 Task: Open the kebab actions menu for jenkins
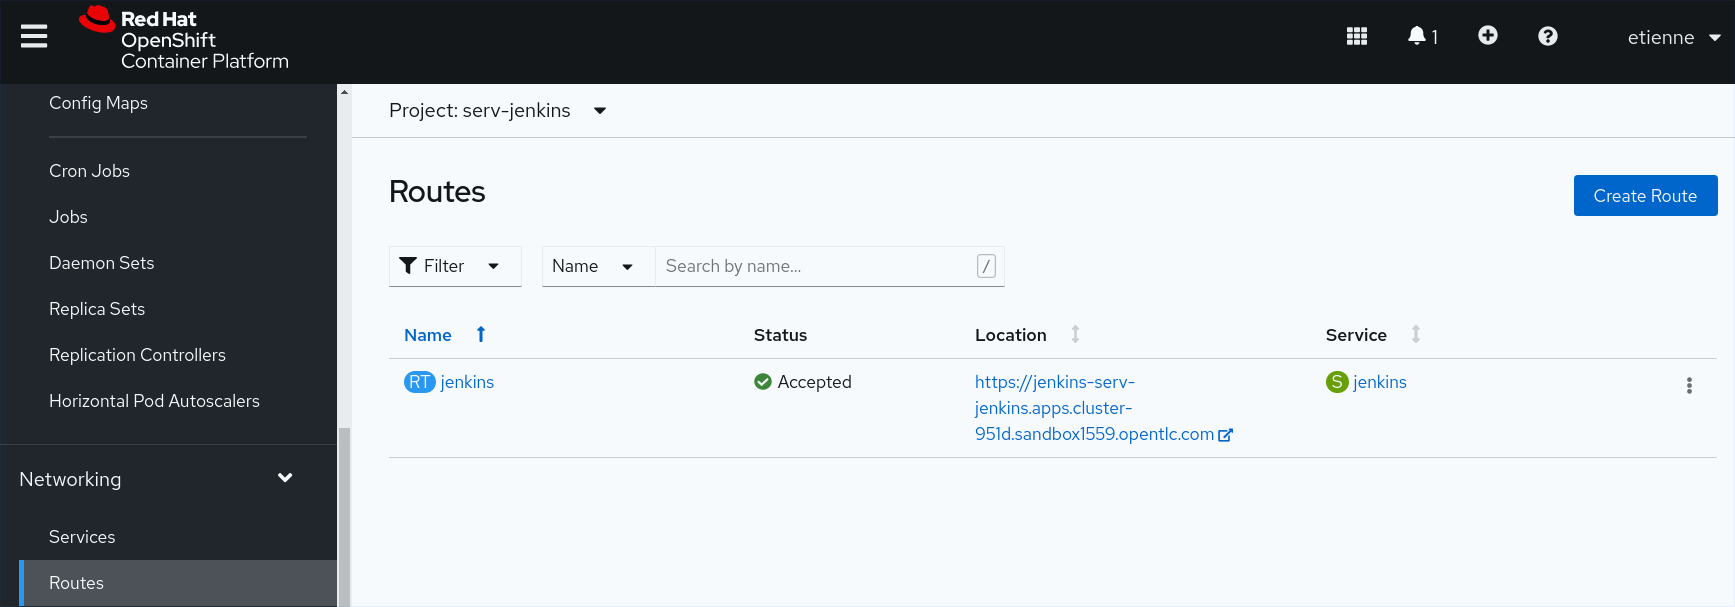(1689, 385)
